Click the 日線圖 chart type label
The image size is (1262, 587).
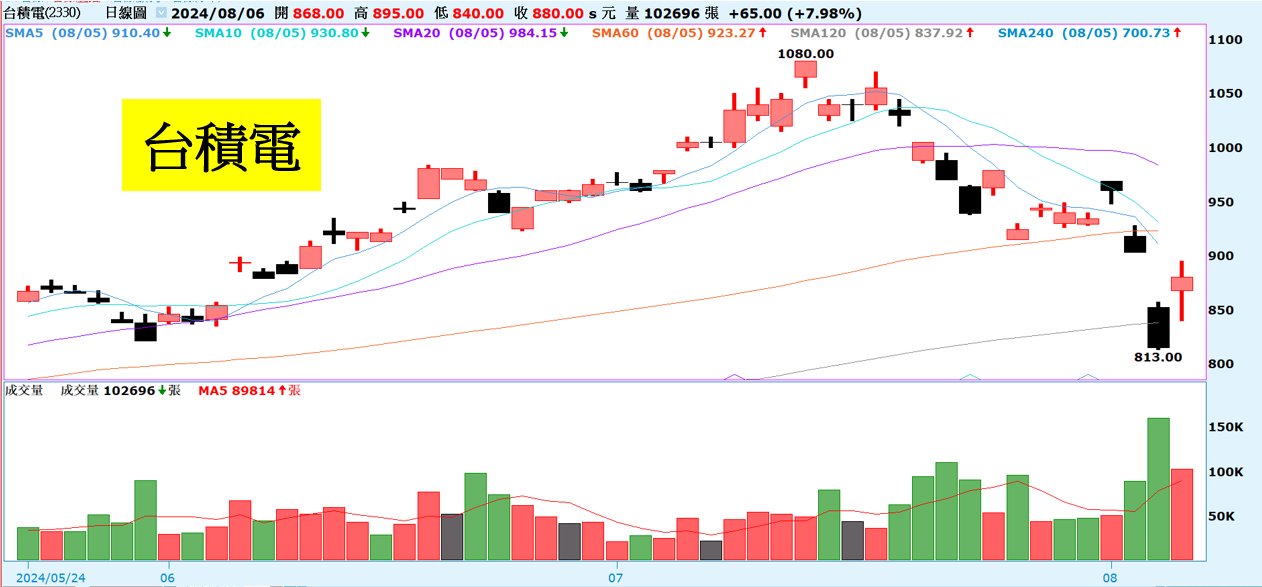(x=125, y=13)
